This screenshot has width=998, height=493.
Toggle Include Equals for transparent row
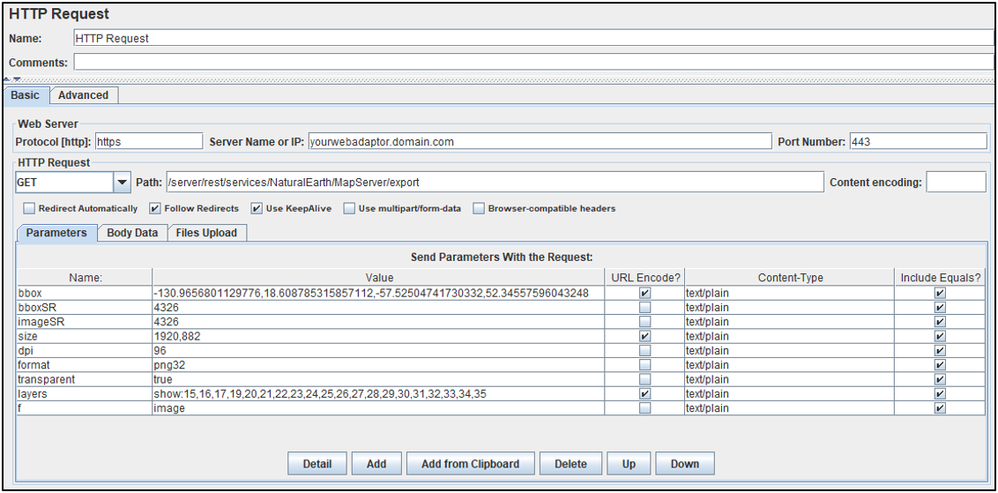coord(940,379)
